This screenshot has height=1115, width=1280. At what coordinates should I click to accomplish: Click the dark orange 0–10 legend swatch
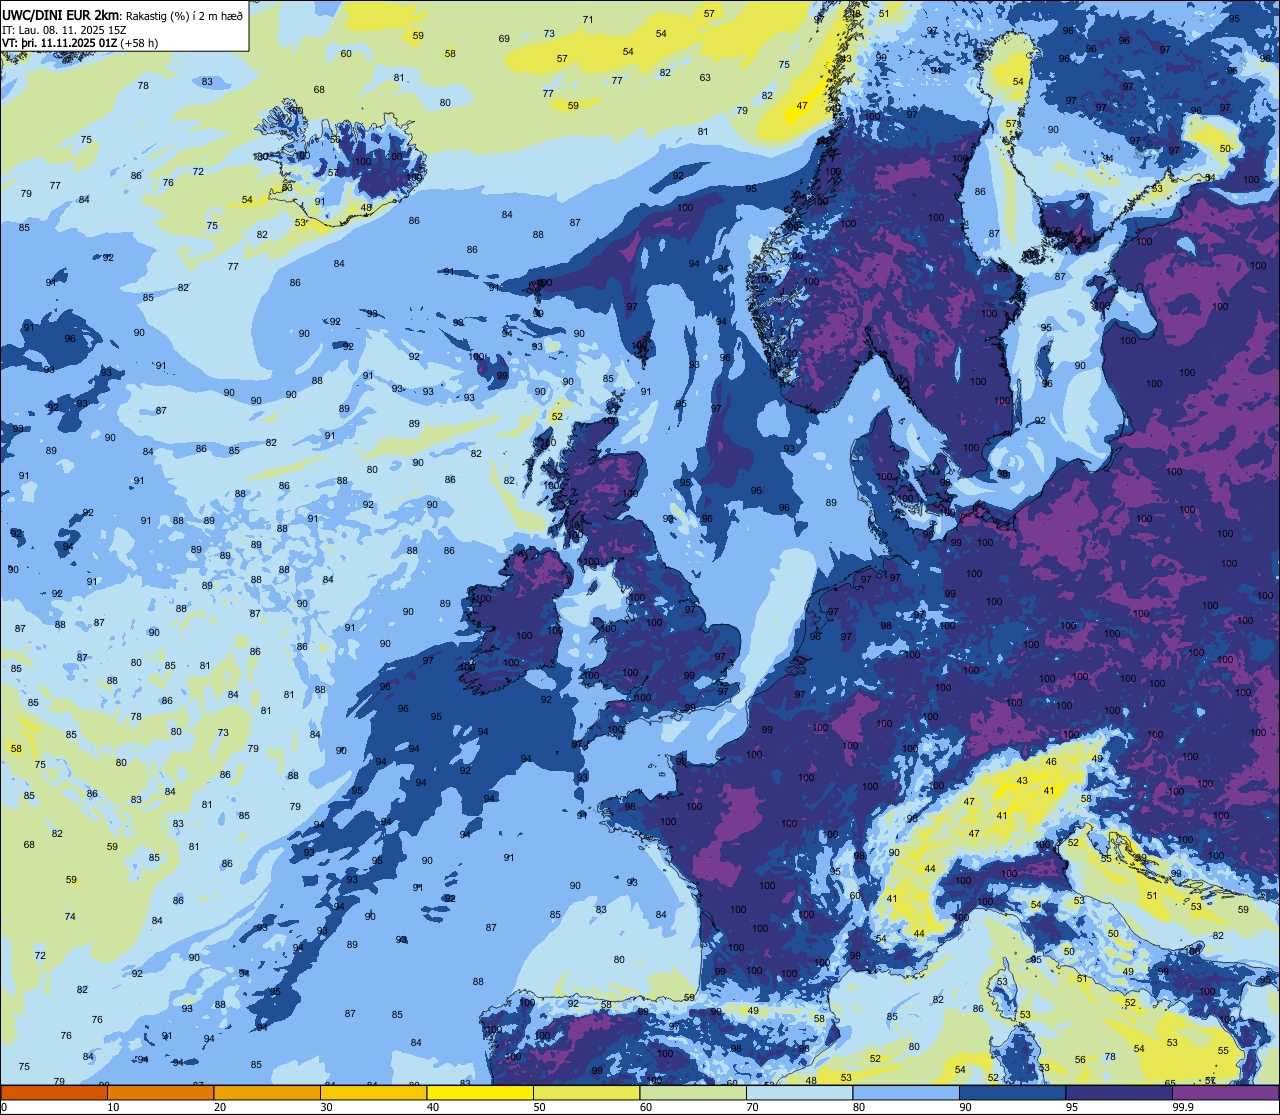[x=54, y=1092]
